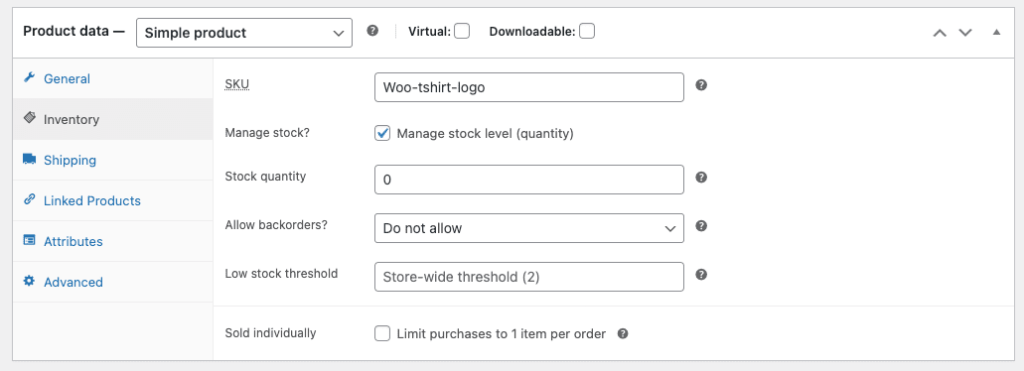Click the gear icon beside Advanced

[29, 281]
